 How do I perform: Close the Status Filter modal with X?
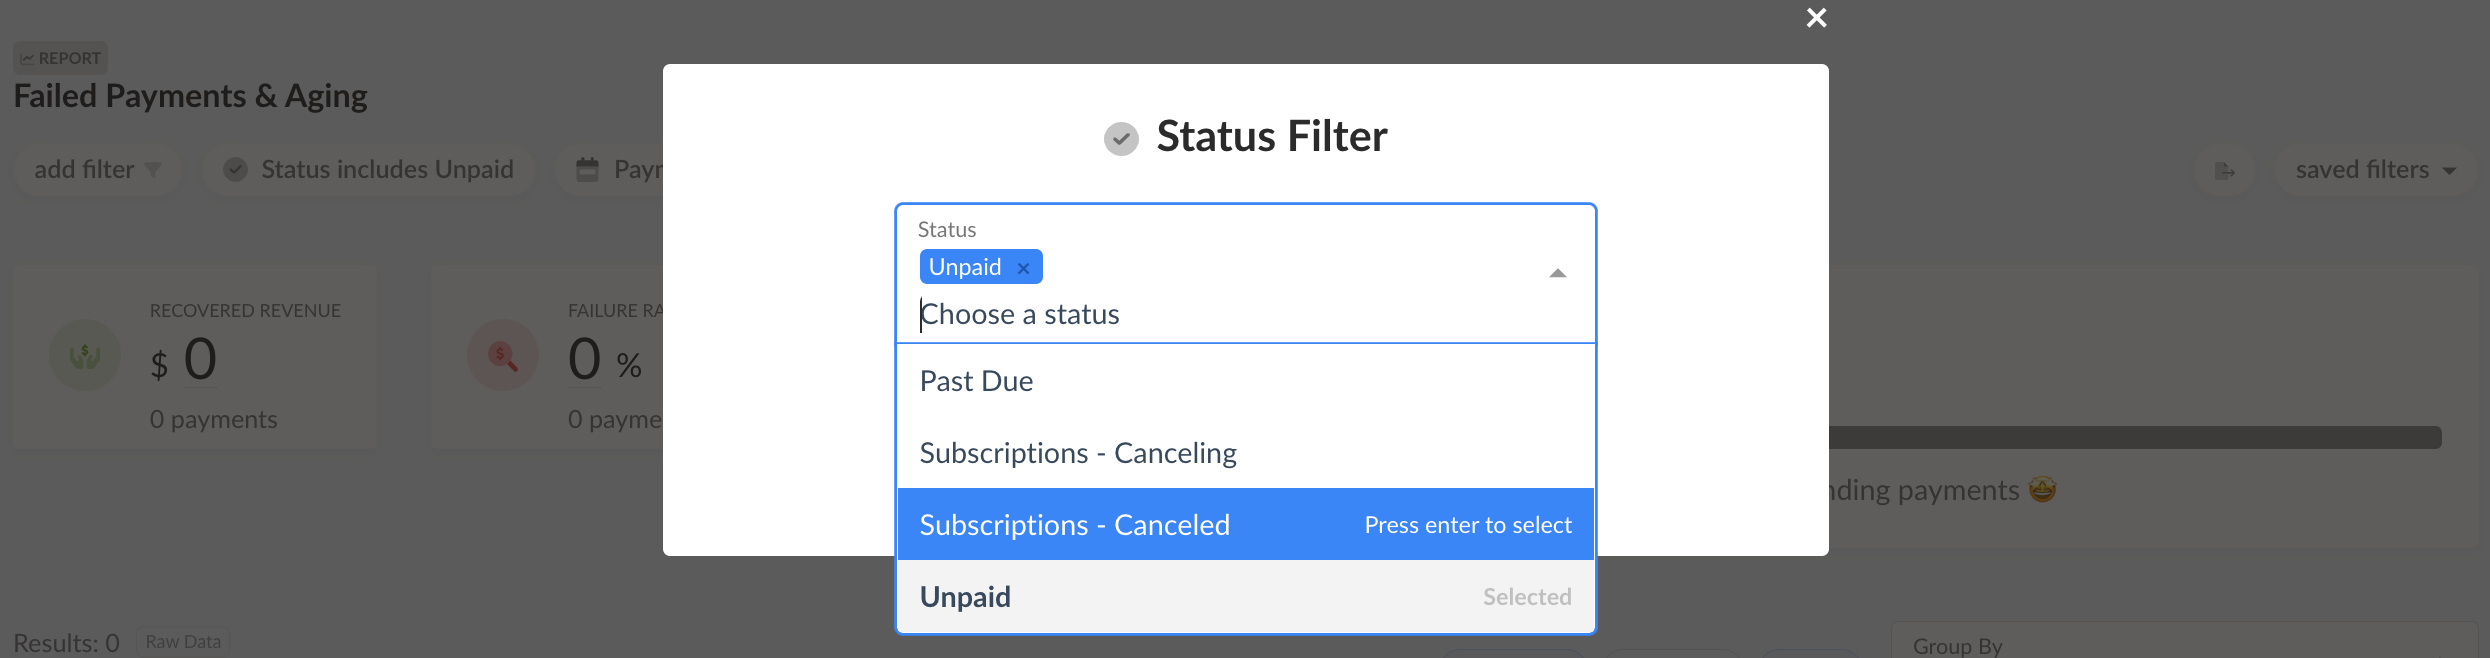click(1816, 18)
